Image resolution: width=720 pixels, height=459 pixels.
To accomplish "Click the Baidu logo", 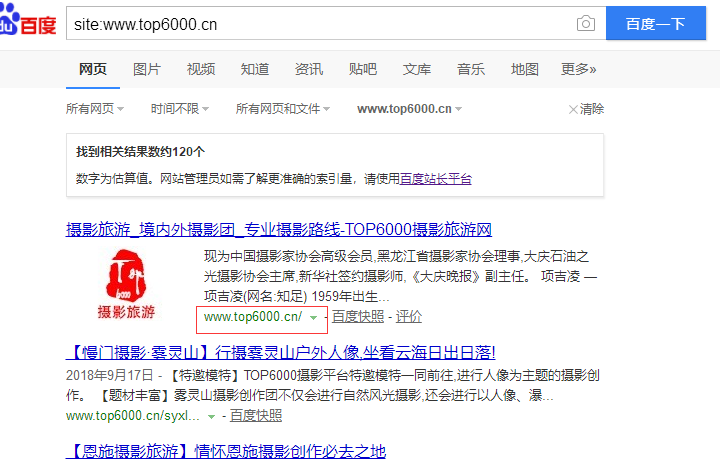I will tap(27, 22).
